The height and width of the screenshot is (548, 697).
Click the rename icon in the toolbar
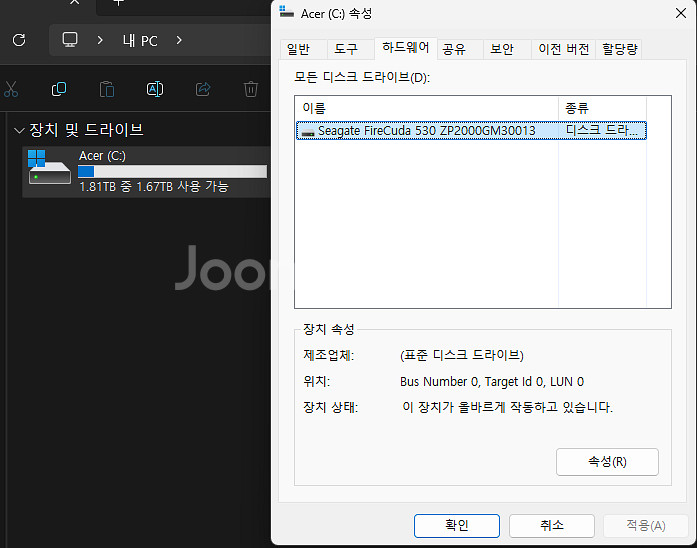[x=155, y=89]
